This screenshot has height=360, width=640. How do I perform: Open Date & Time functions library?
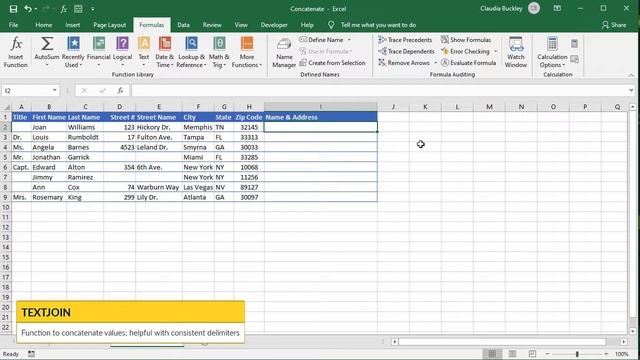click(x=164, y=52)
